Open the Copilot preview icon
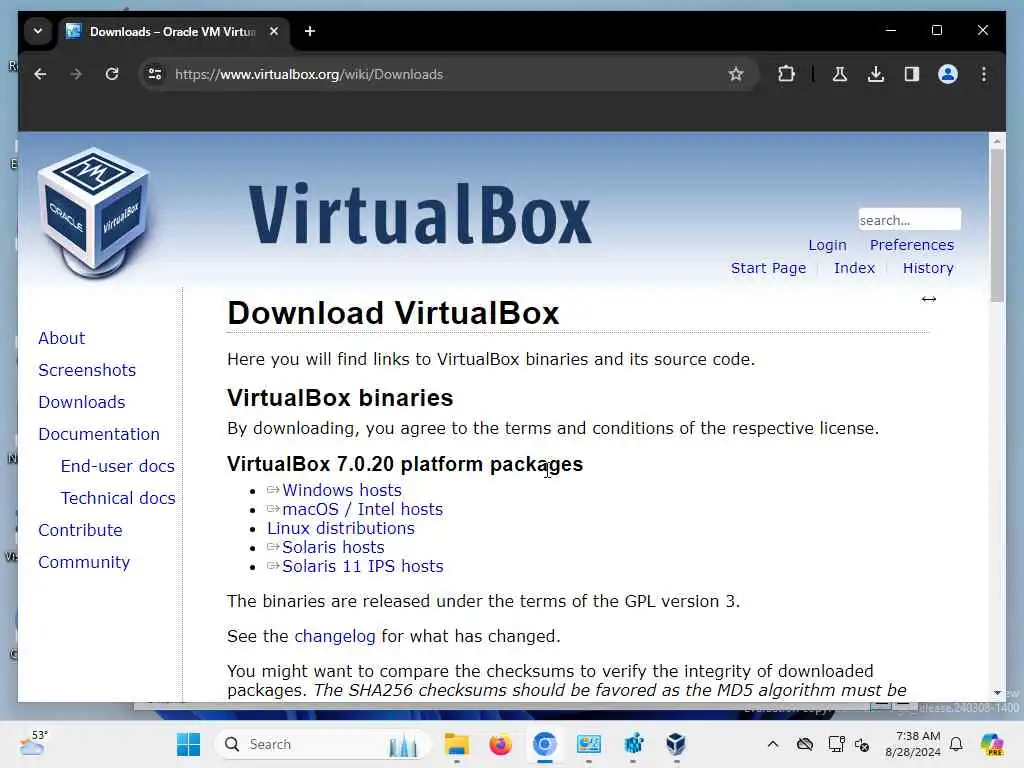This screenshot has height=768, width=1024. [992, 744]
